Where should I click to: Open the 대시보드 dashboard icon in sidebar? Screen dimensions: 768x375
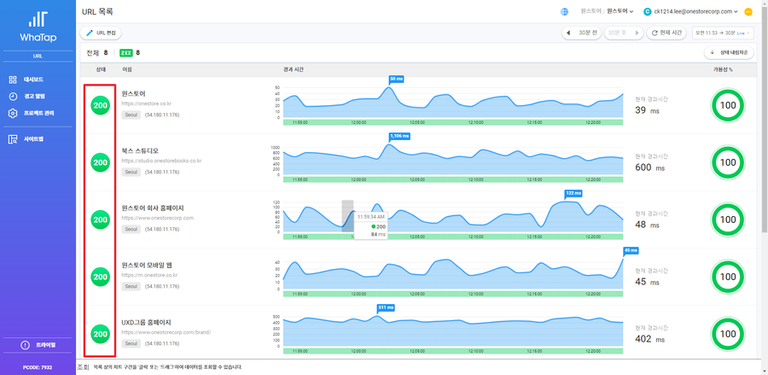click(13, 79)
